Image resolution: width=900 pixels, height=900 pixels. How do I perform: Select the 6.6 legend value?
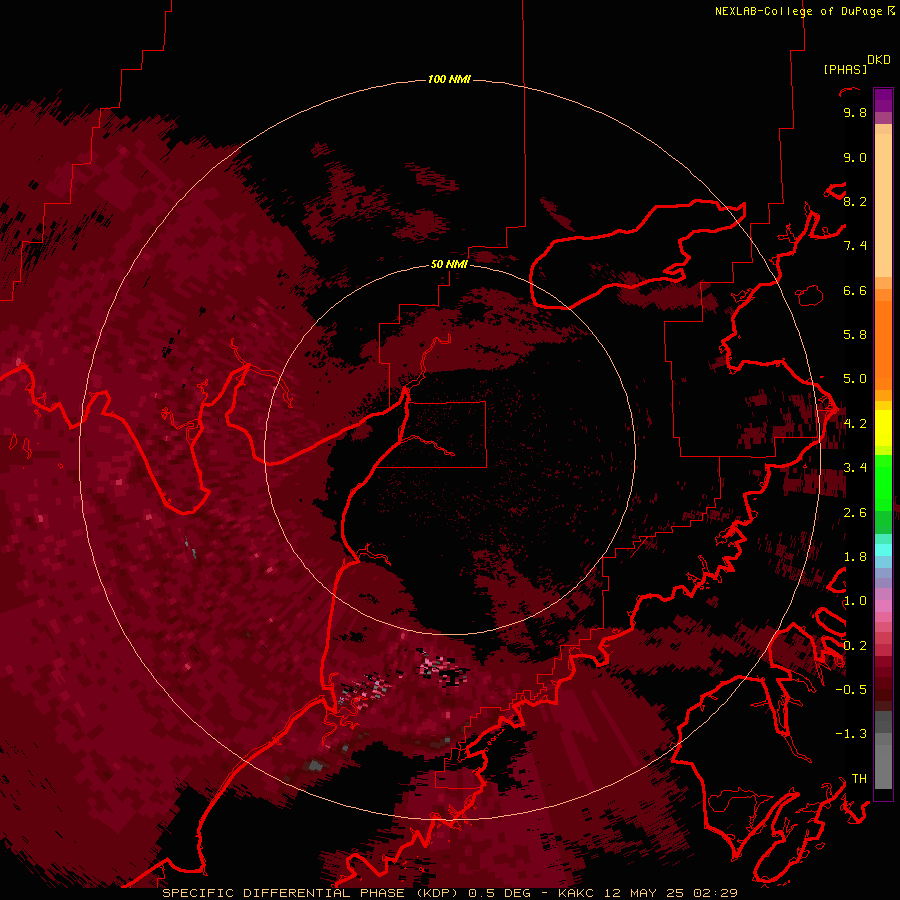[x=855, y=290]
